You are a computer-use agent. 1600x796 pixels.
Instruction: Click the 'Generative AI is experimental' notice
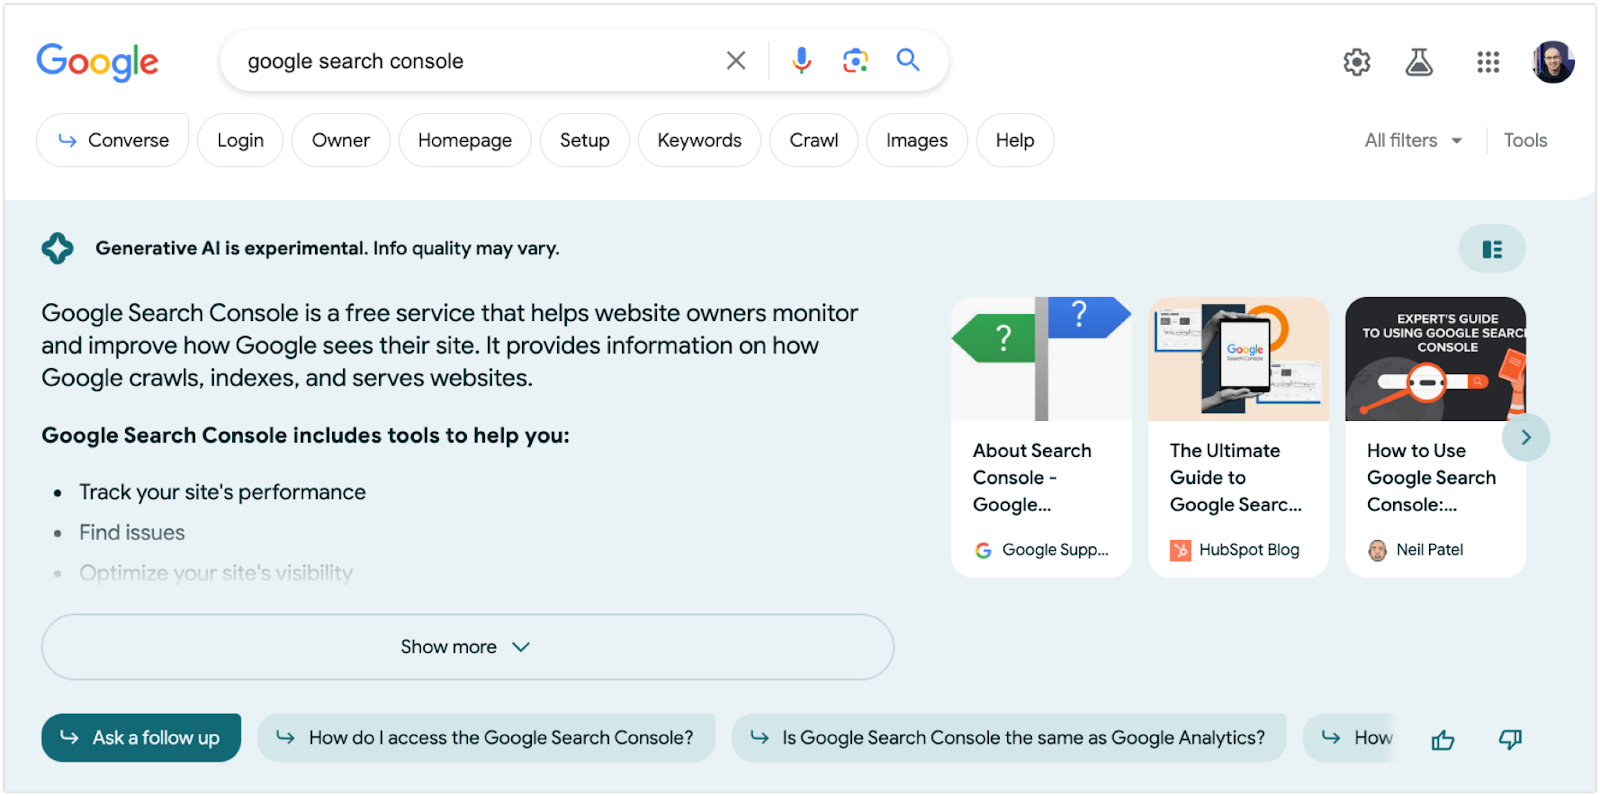click(327, 248)
